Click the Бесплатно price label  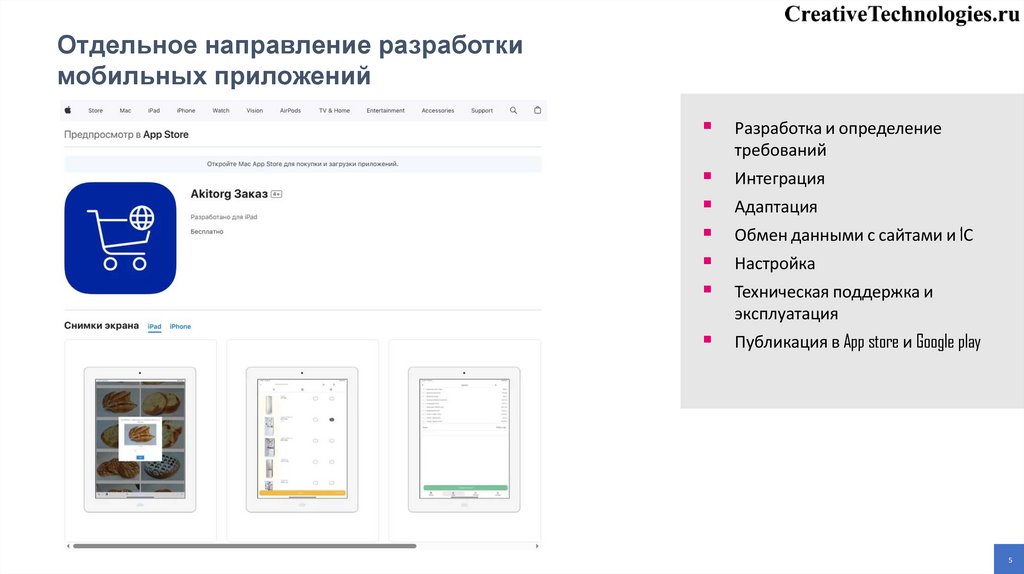tap(207, 232)
